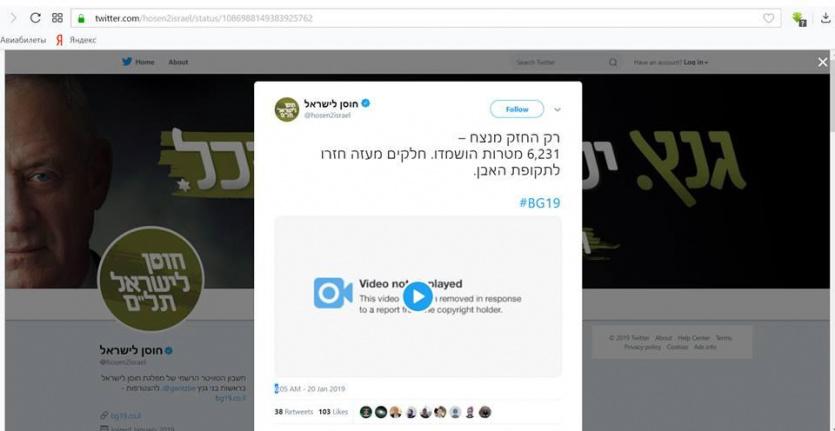Follow the hosen2israel account

click(517, 109)
